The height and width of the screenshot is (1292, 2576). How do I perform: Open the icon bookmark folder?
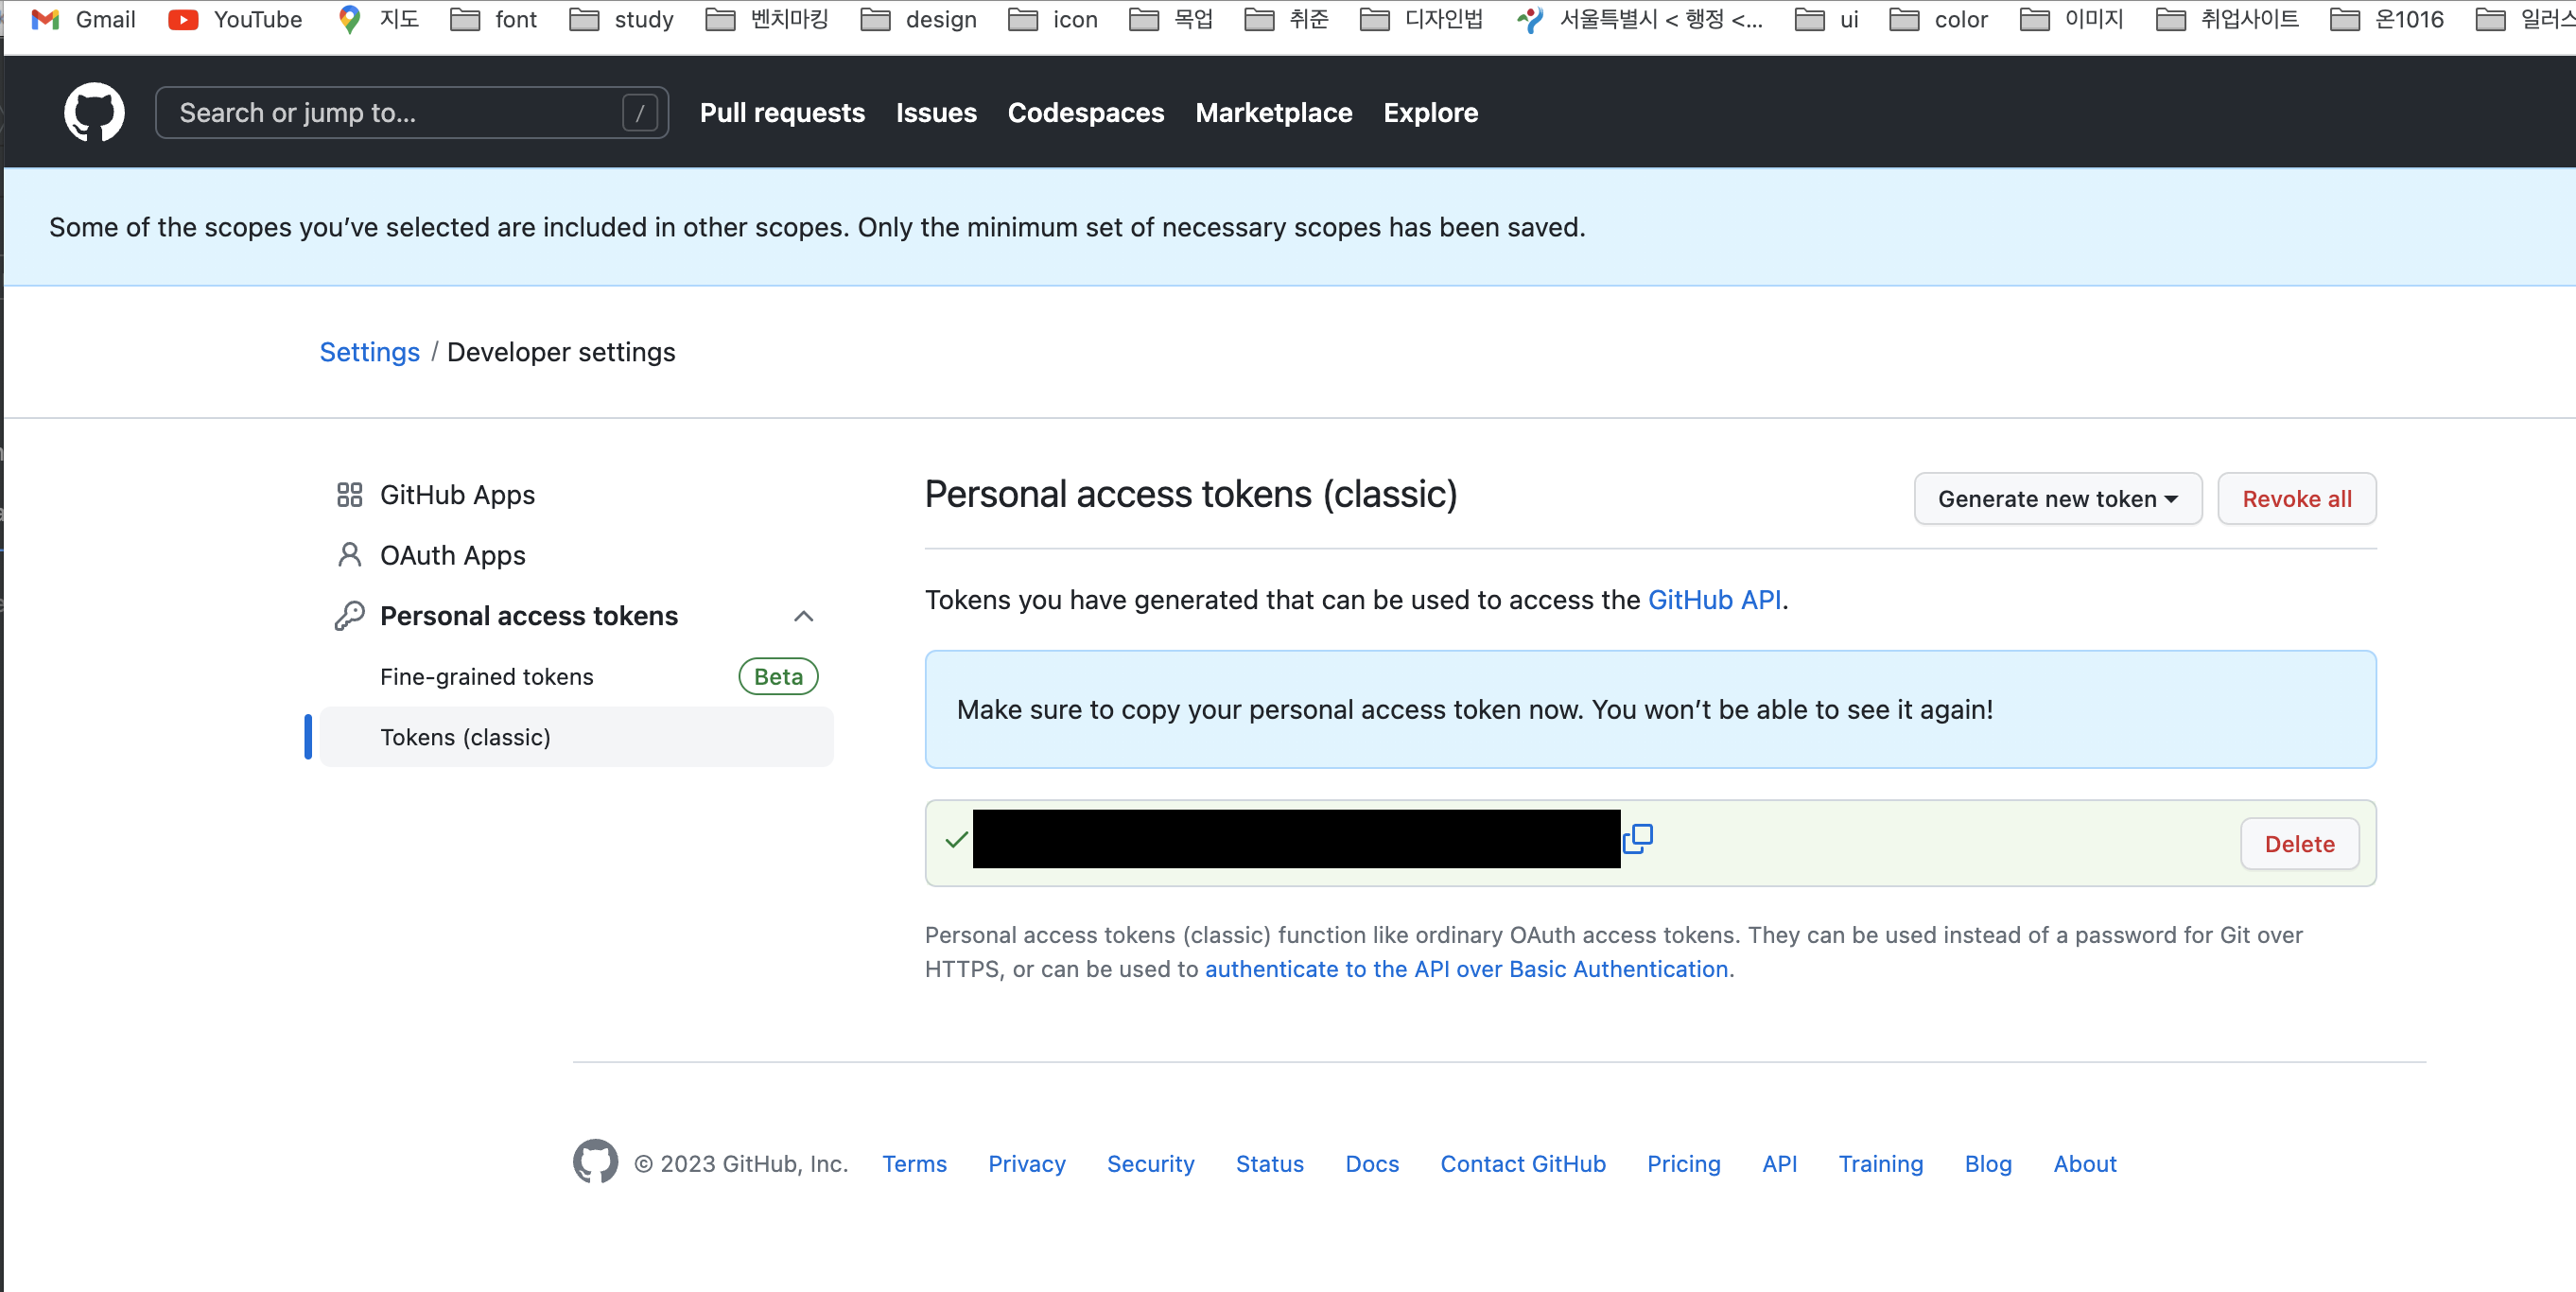pyautogui.click(x=1053, y=19)
